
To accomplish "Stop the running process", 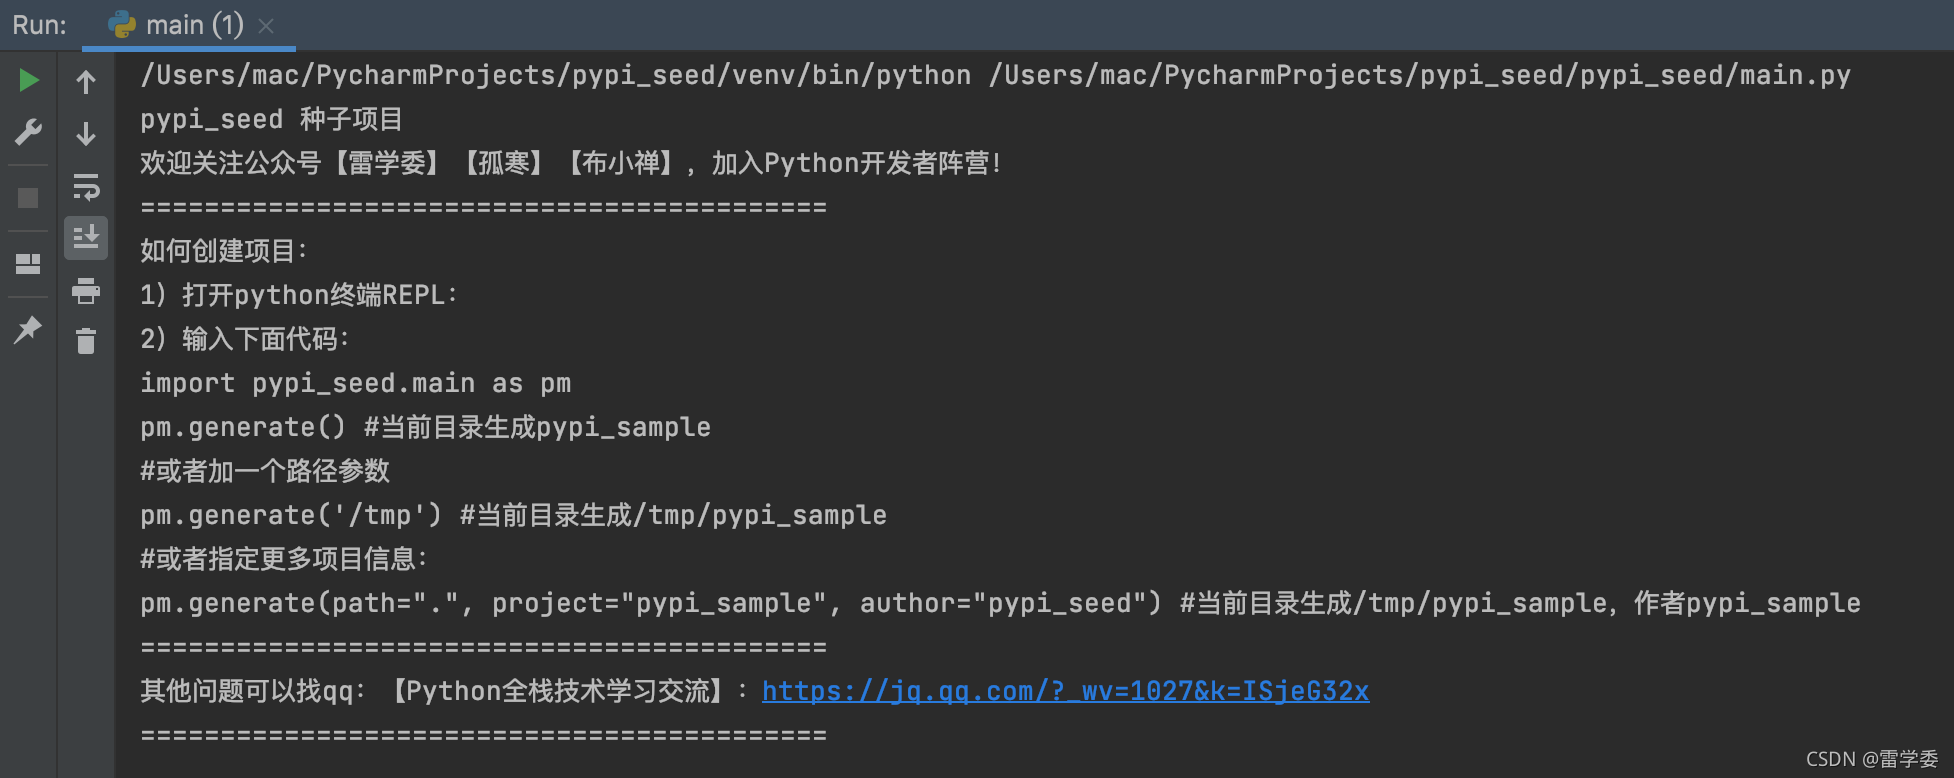I will 28,196.
